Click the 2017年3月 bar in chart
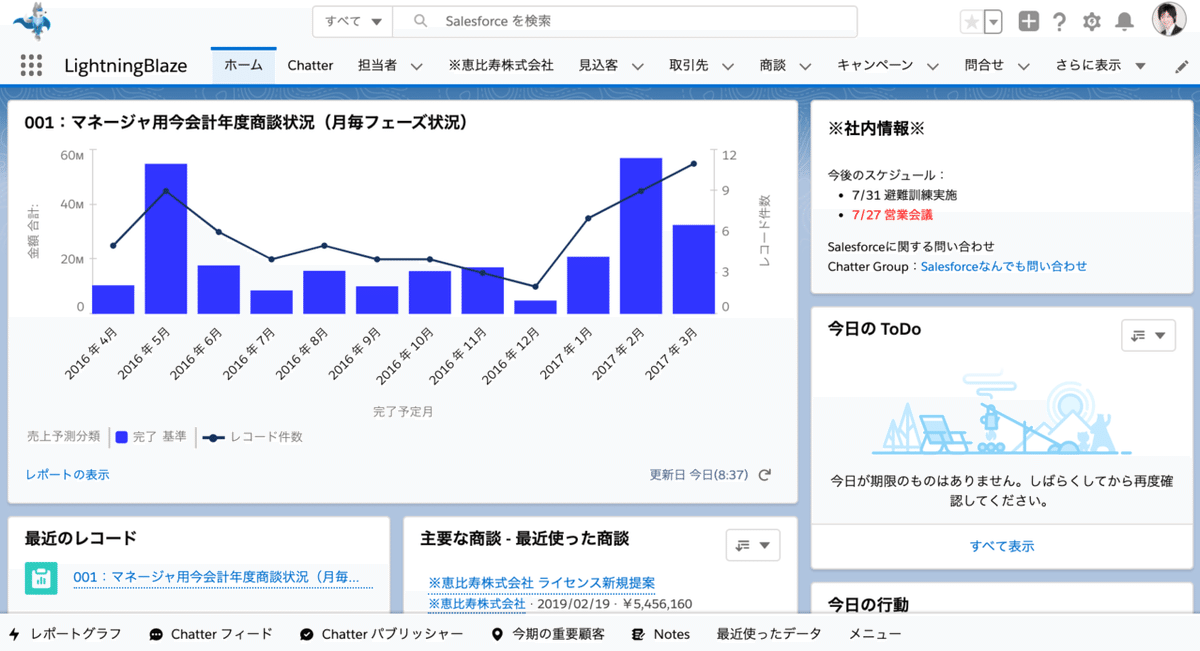This screenshot has width=1200, height=651. (x=693, y=269)
